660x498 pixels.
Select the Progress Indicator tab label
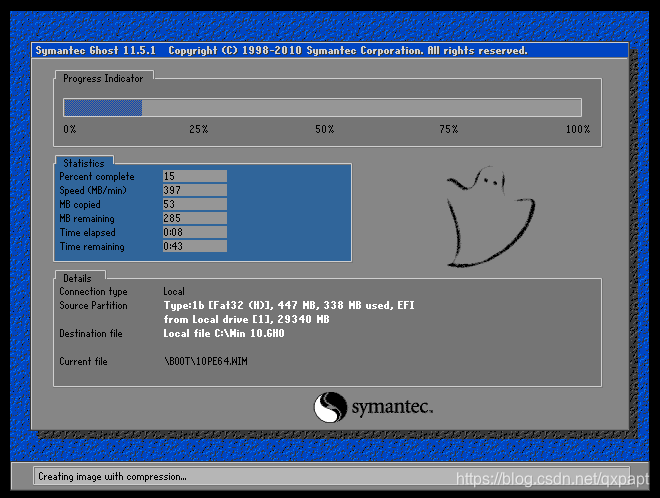[103, 78]
